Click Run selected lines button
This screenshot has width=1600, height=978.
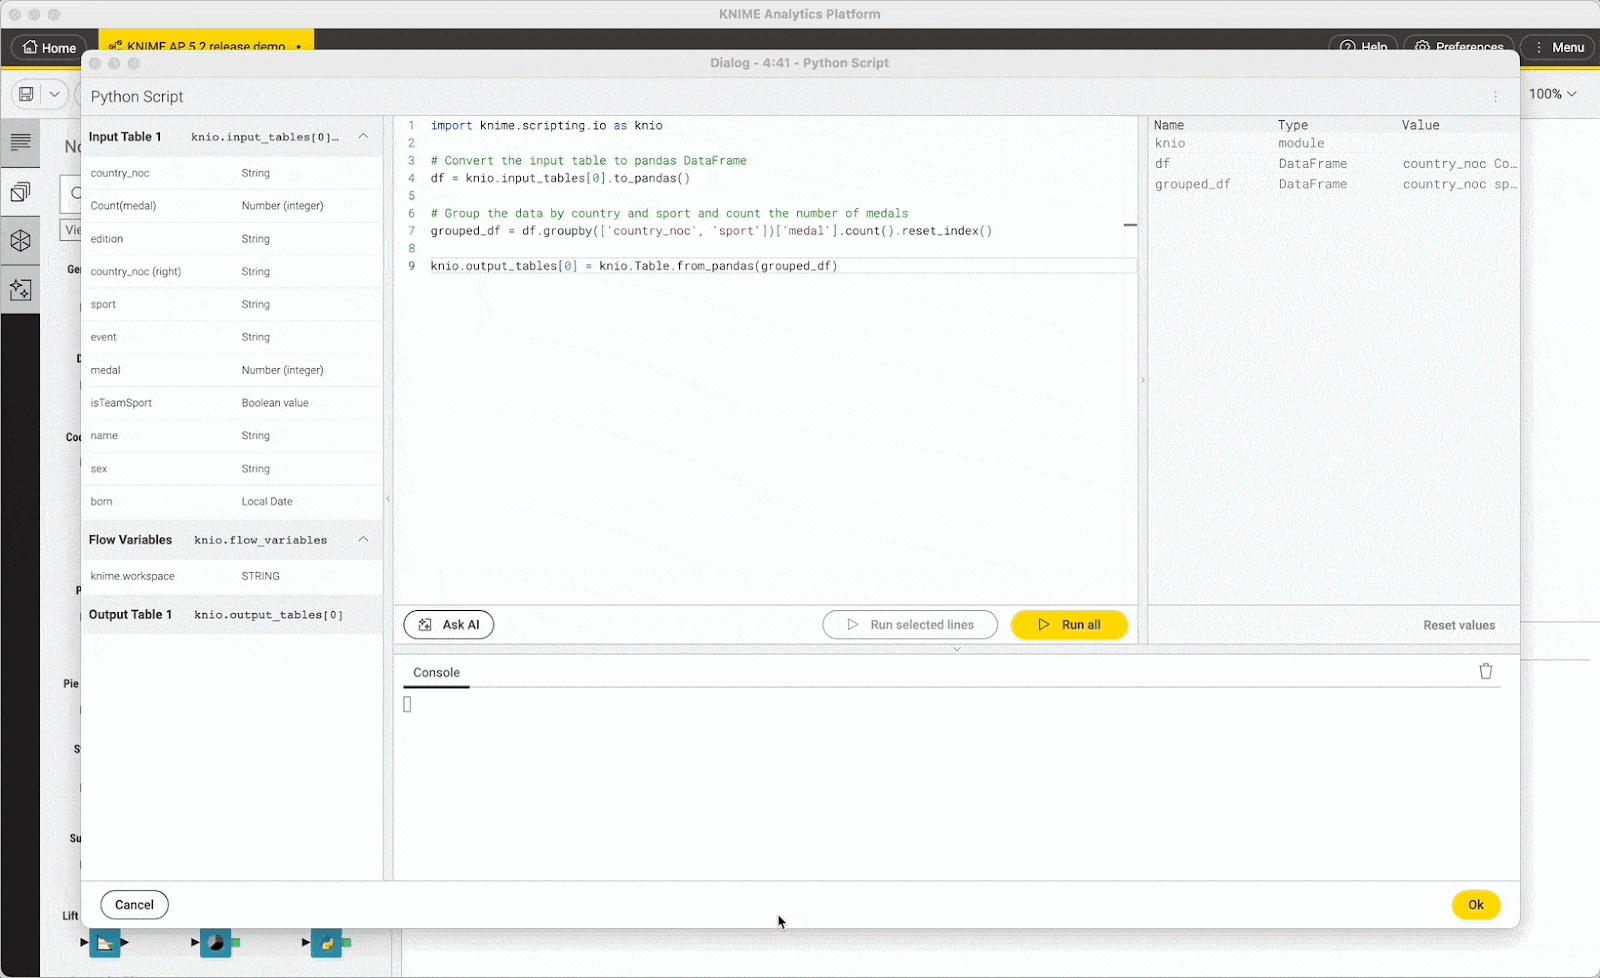point(910,624)
